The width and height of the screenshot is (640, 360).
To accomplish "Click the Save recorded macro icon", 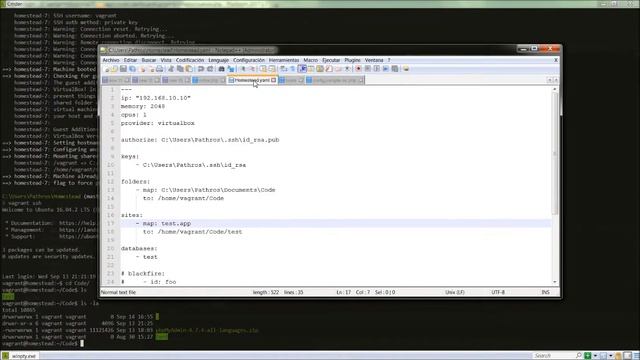I will (395, 69).
